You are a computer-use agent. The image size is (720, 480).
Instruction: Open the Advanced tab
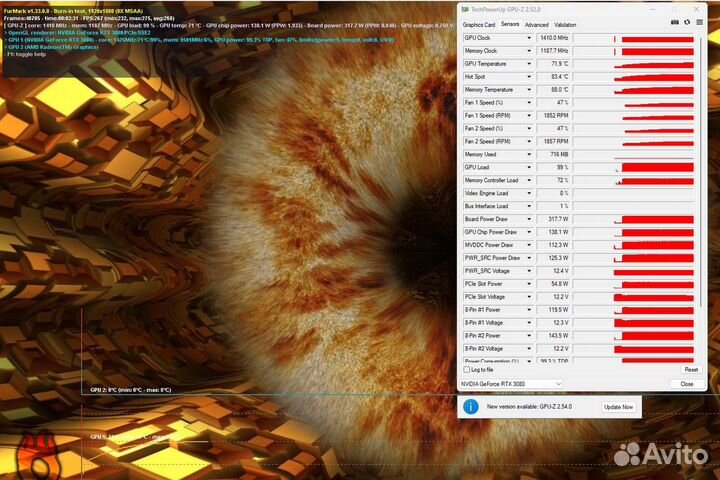click(x=536, y=25)
